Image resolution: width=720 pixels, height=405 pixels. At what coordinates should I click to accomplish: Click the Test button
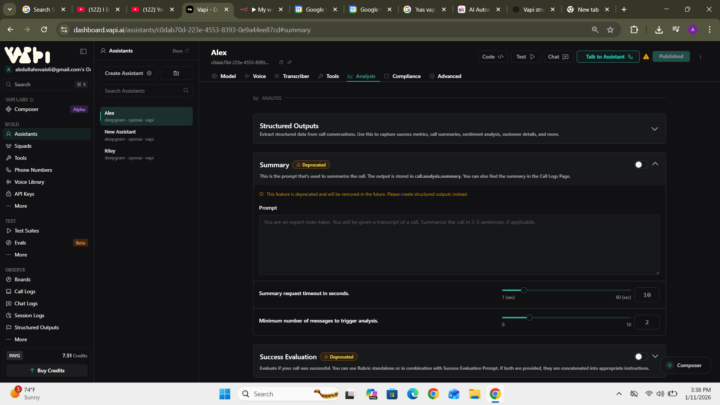[x=525, y=56]
